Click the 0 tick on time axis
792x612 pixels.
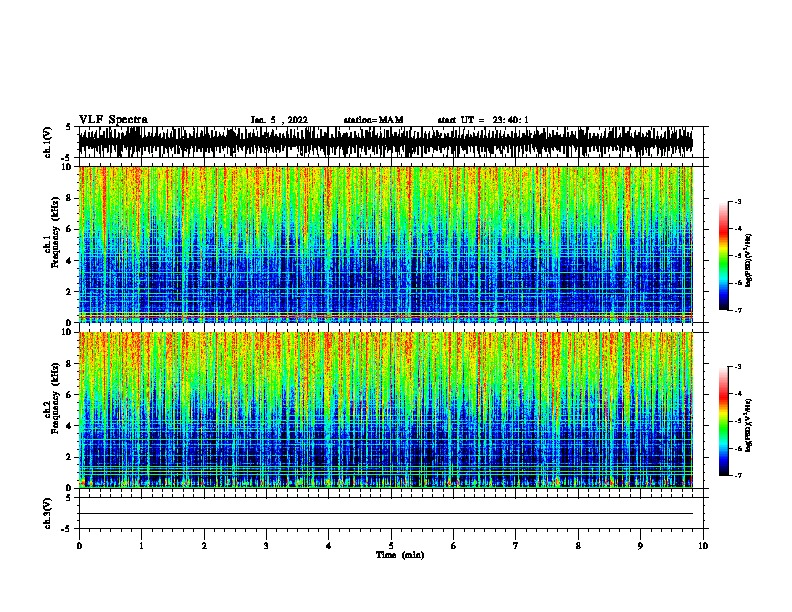[79, 546]
